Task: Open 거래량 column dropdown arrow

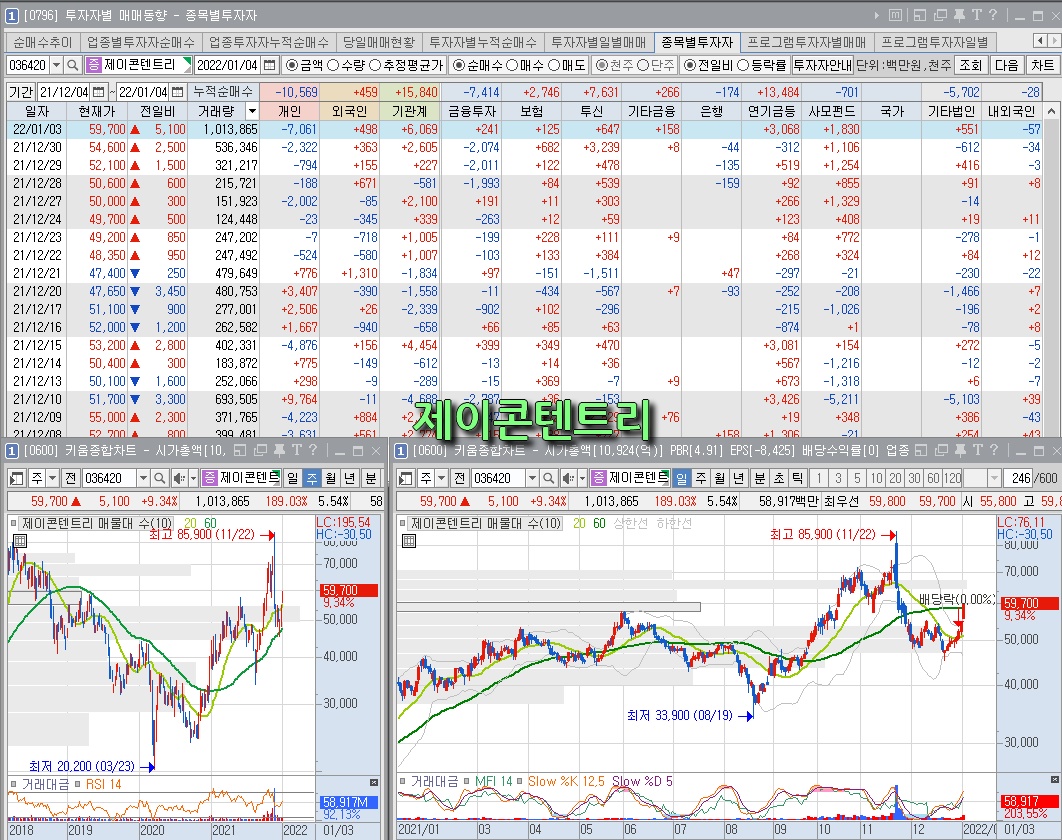Action: point(252,111)
